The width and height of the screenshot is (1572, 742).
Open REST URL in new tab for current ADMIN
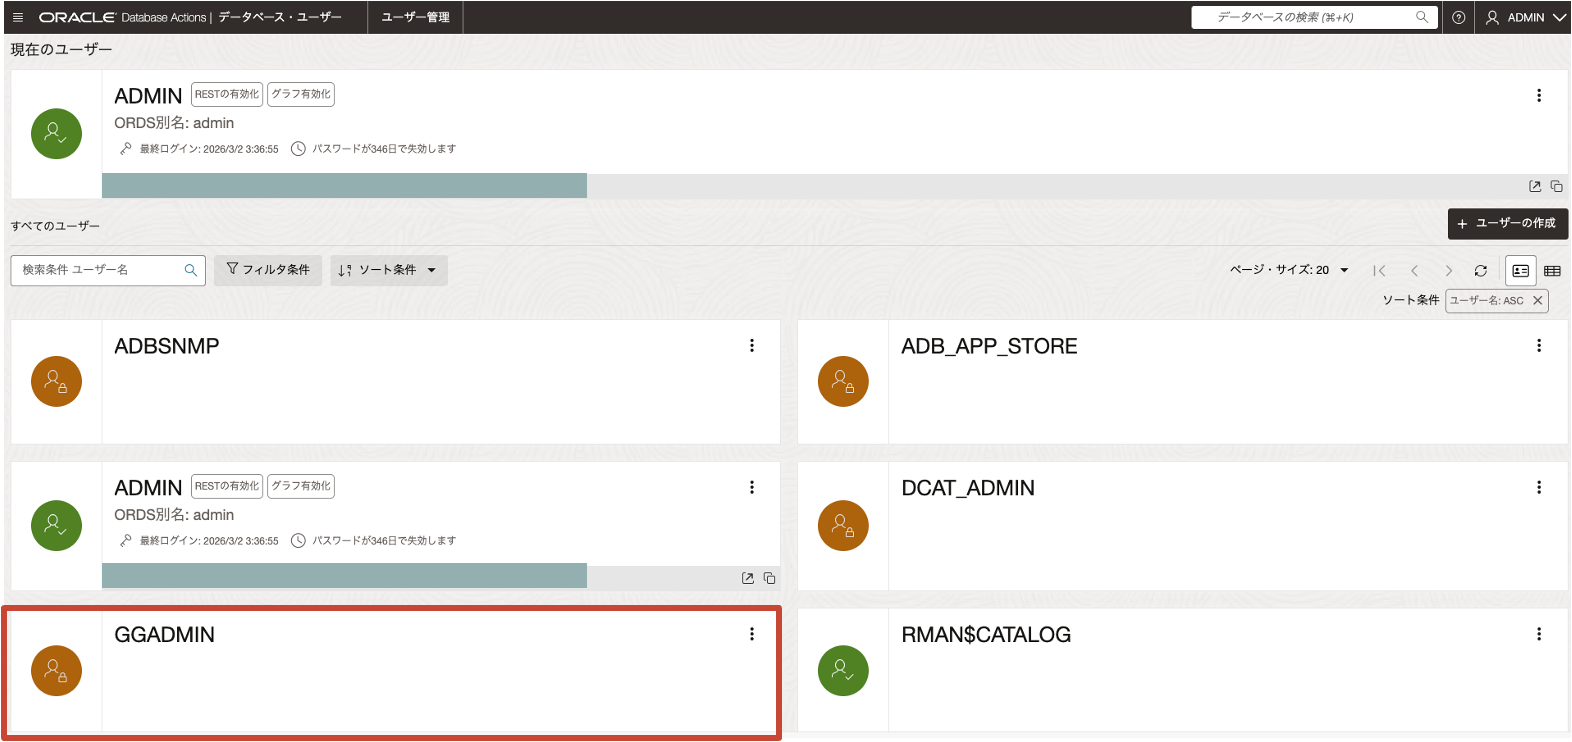(1535, 186)
